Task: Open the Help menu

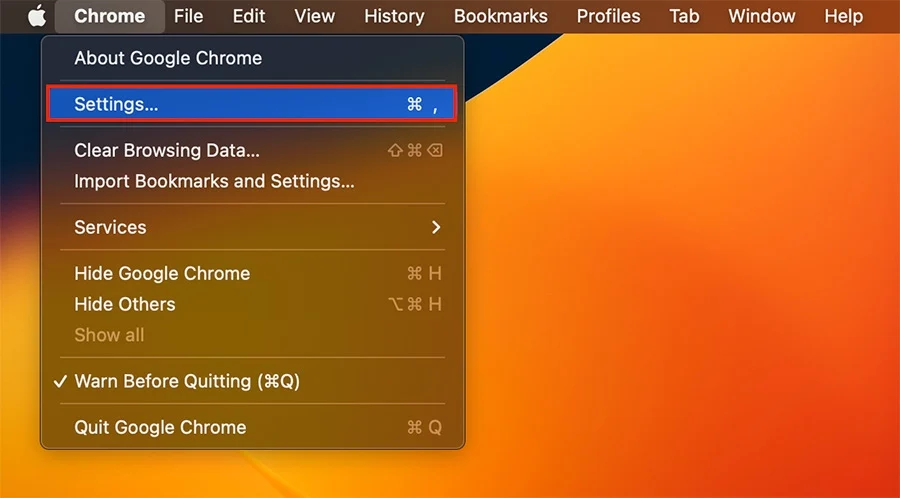Action: (843, 16)
